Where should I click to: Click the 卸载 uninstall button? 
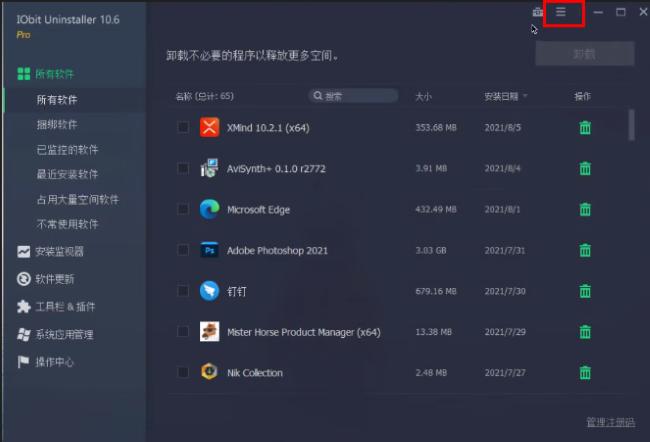pos(585,54)
